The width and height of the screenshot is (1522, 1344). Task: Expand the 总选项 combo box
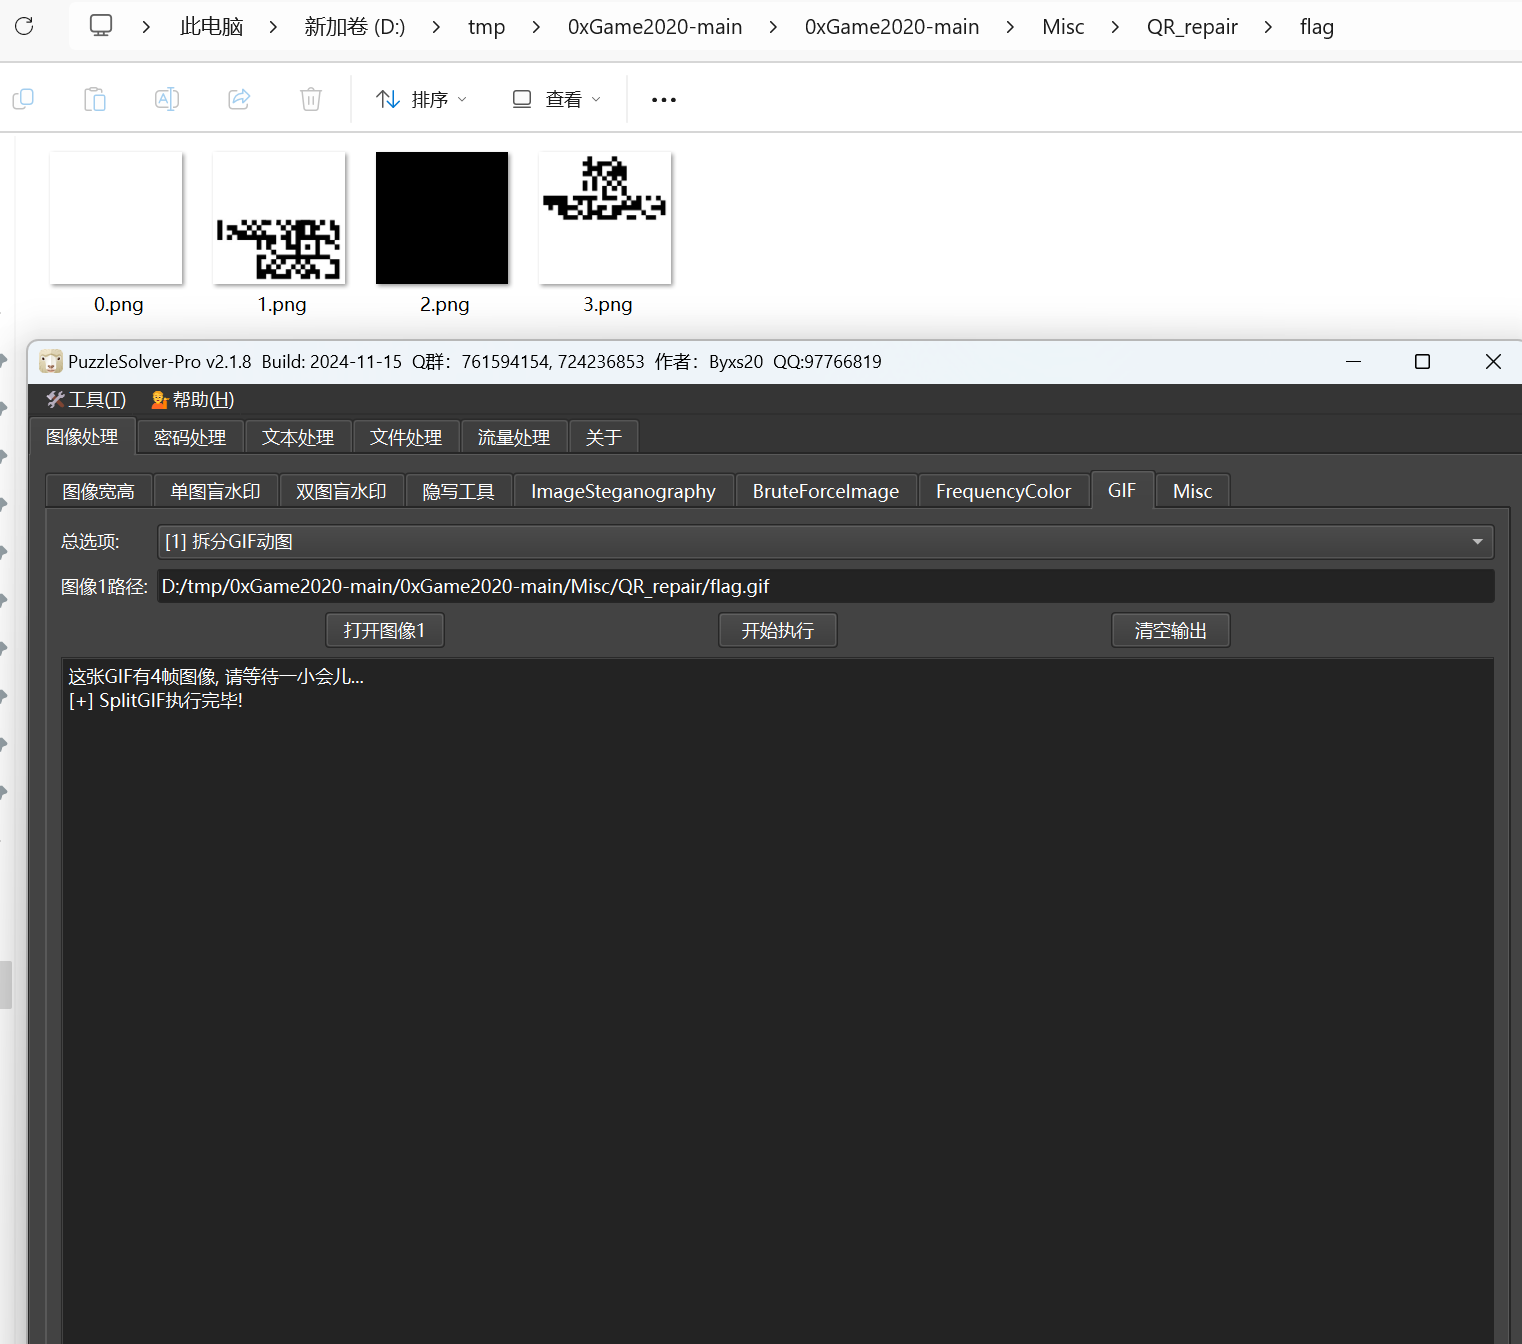(x=825, y=542)
